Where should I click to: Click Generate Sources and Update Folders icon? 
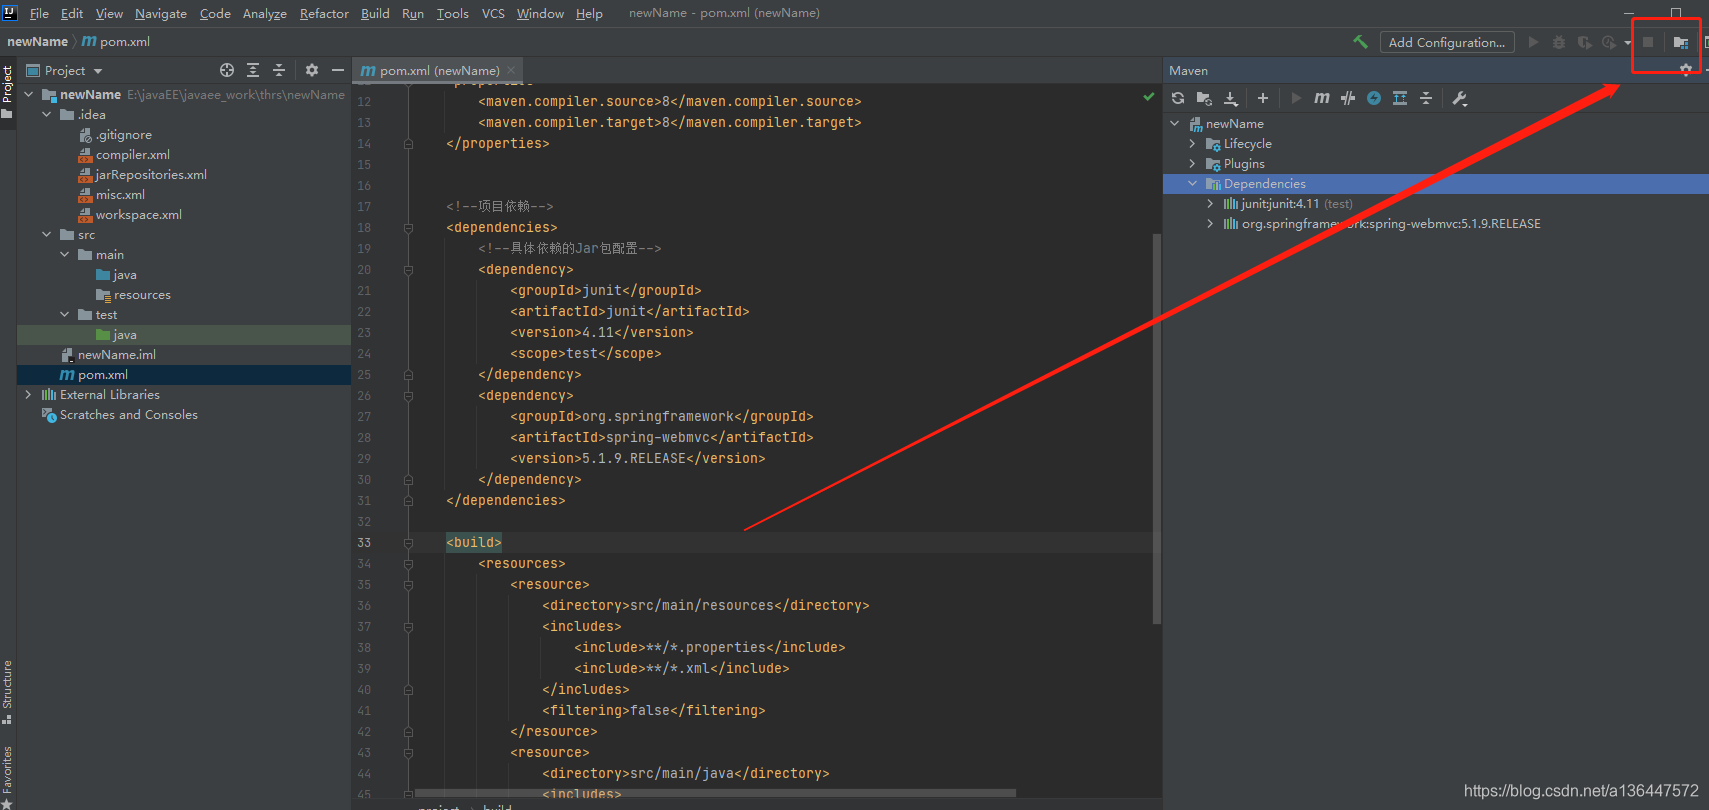(x=1204, y=98)
